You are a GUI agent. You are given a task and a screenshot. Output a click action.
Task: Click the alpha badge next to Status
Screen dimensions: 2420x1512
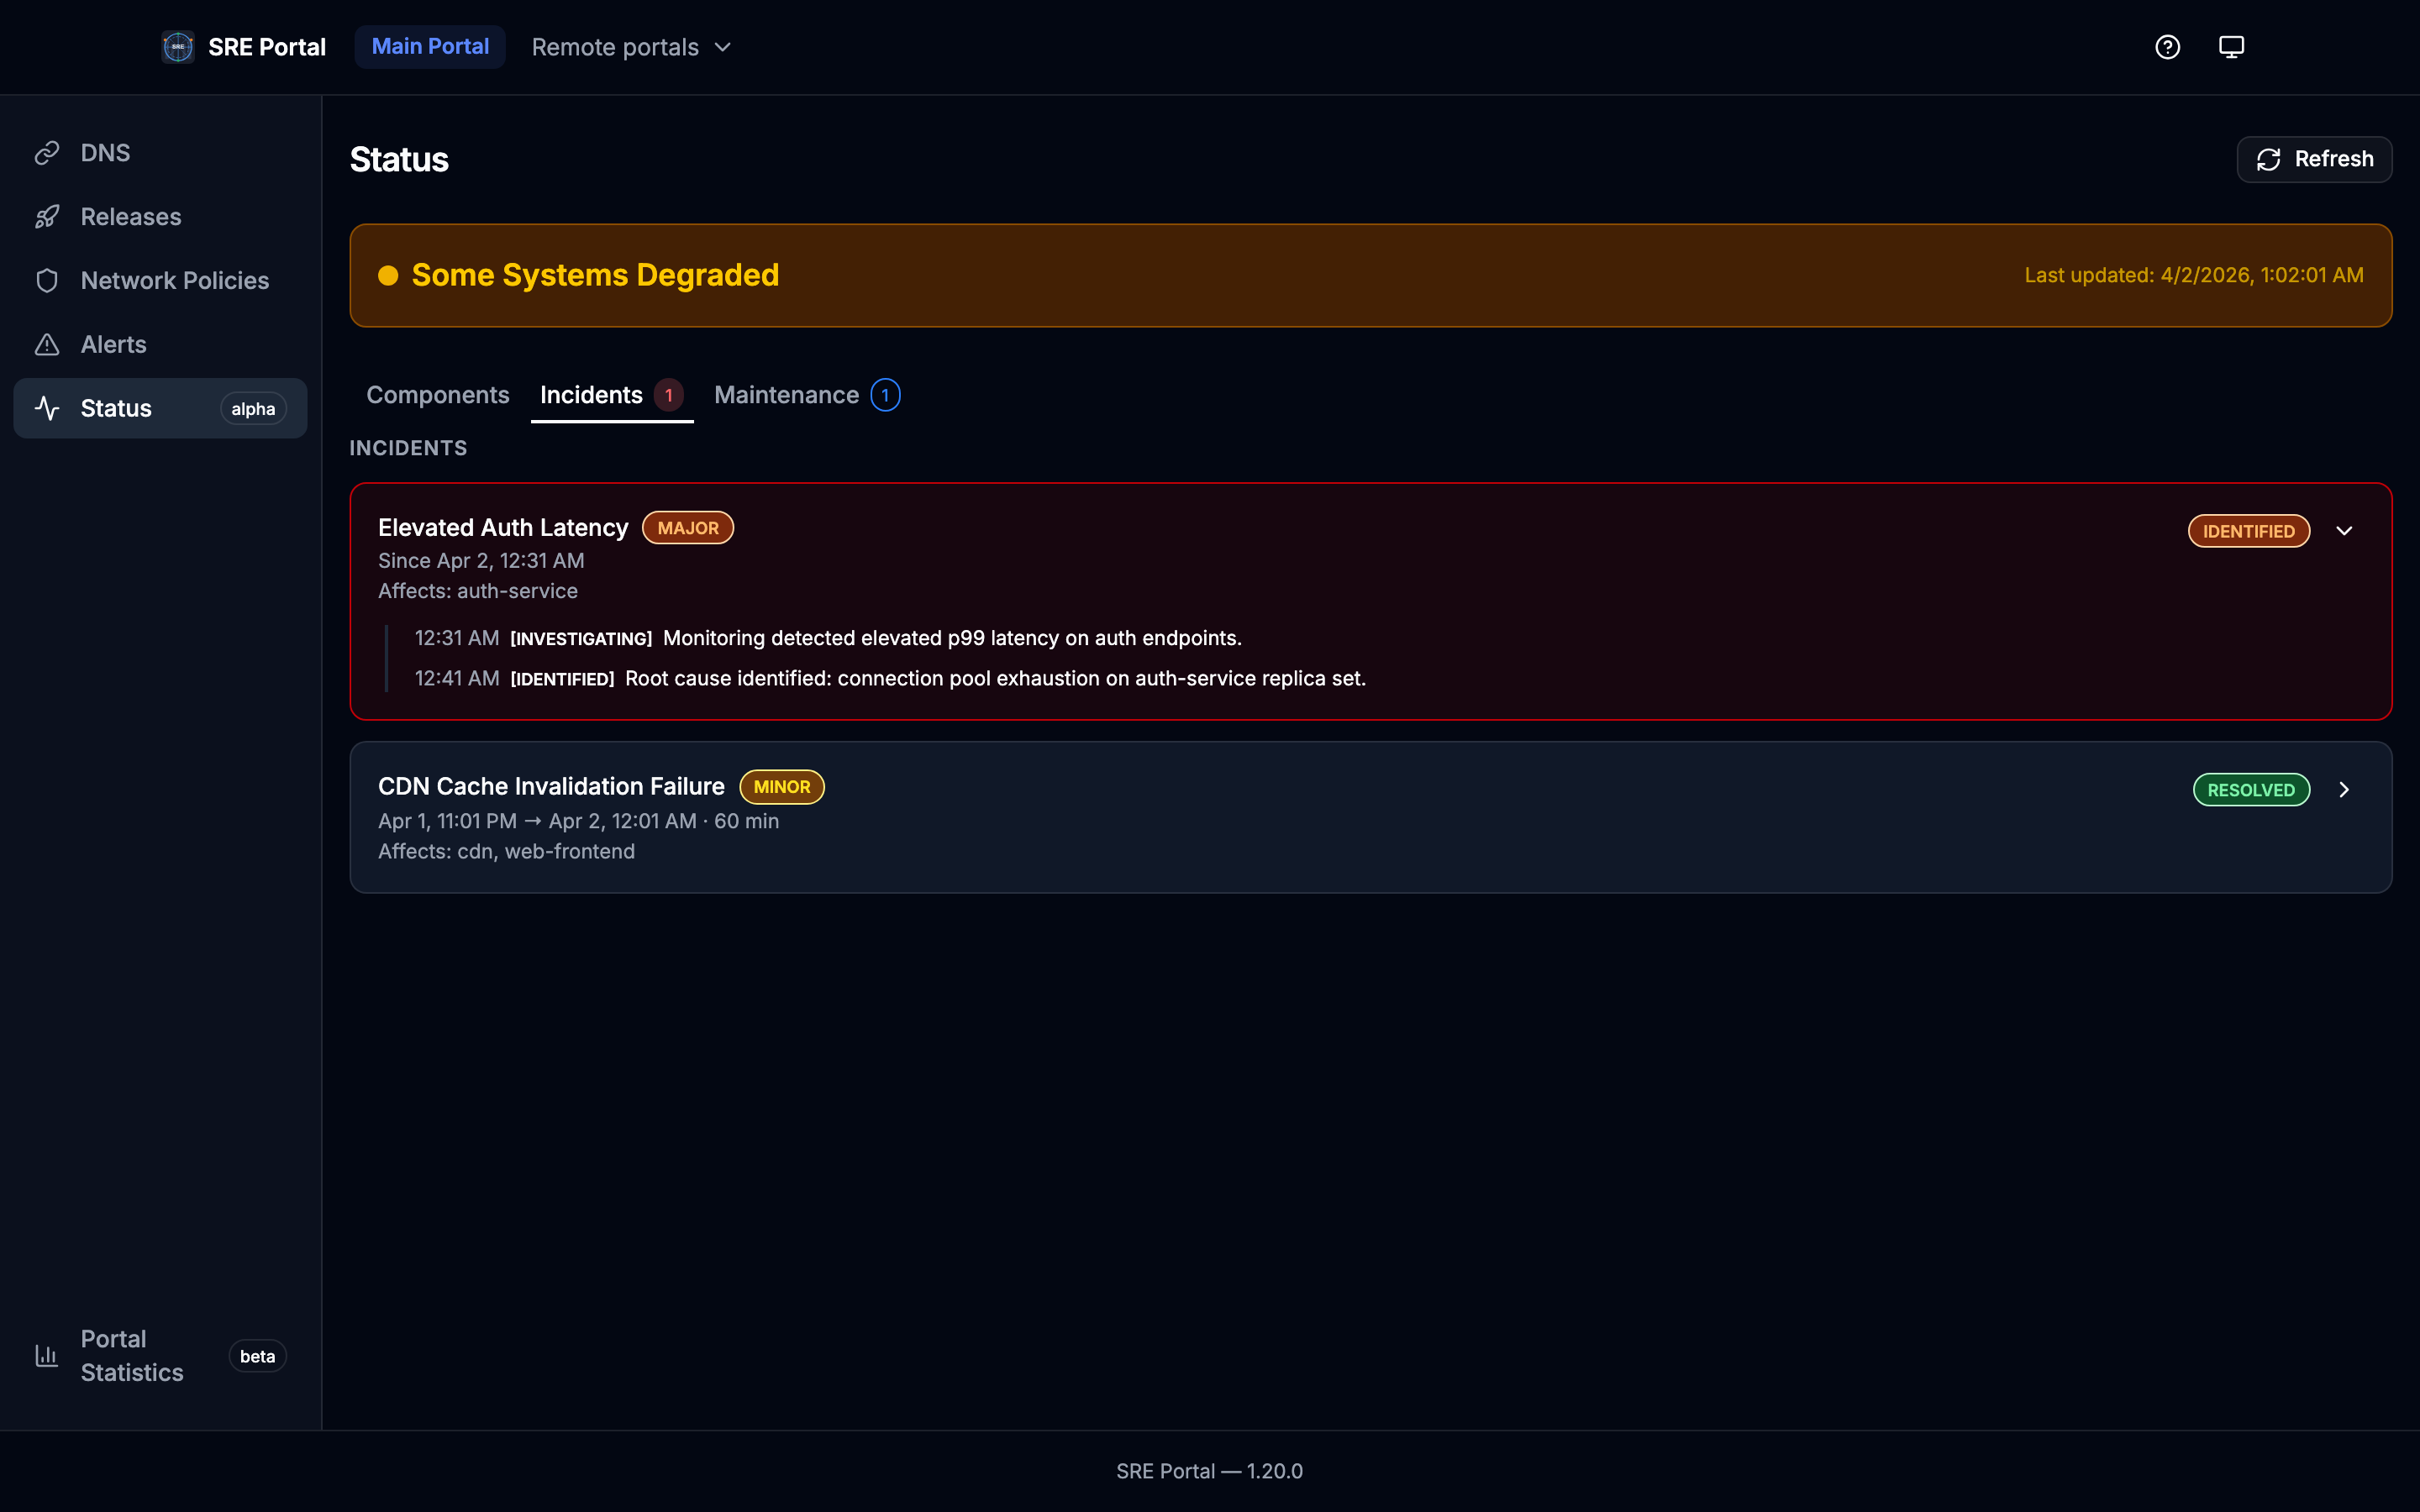point(253,408)
